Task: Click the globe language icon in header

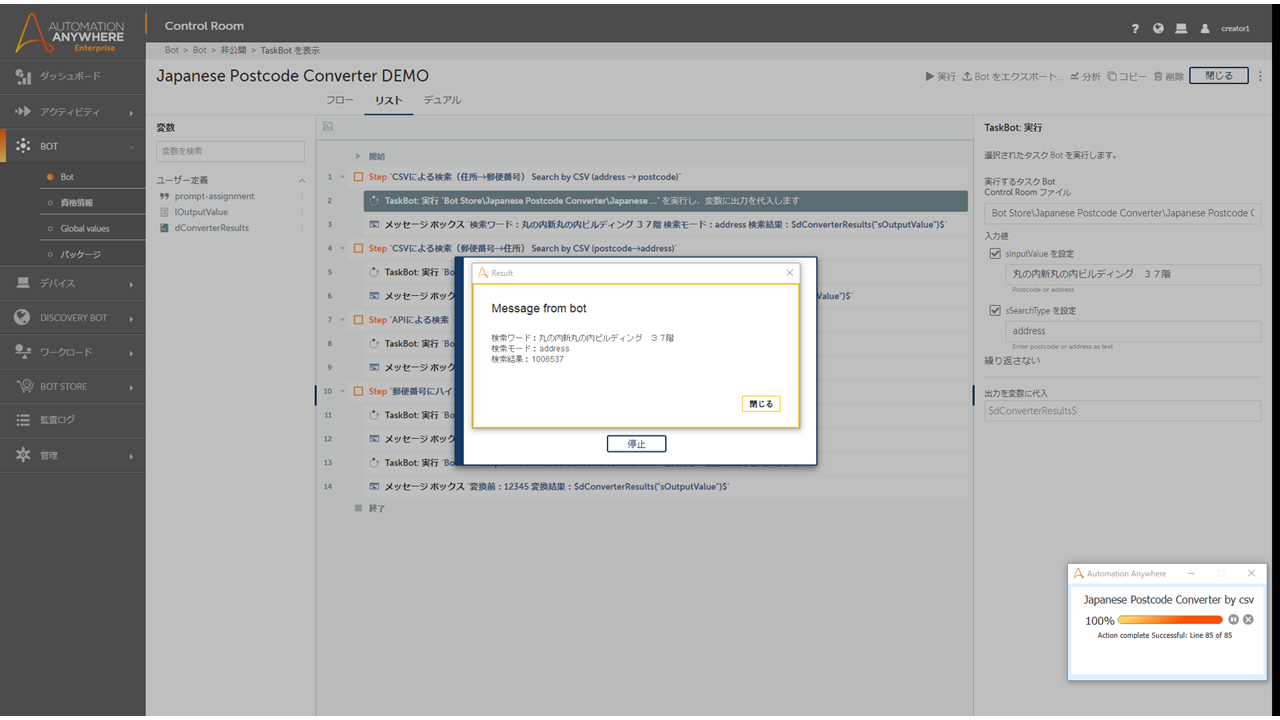Action: 1158,29
